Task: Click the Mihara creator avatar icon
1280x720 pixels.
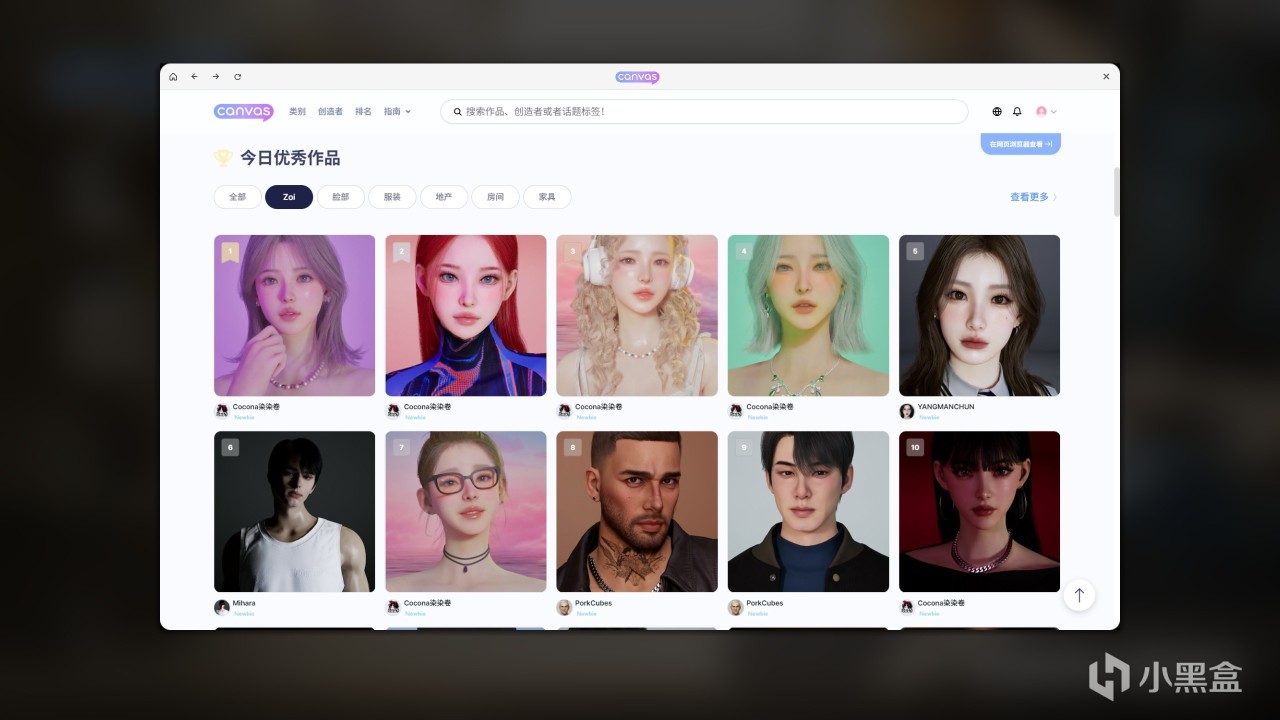Action: pos(221,607)
